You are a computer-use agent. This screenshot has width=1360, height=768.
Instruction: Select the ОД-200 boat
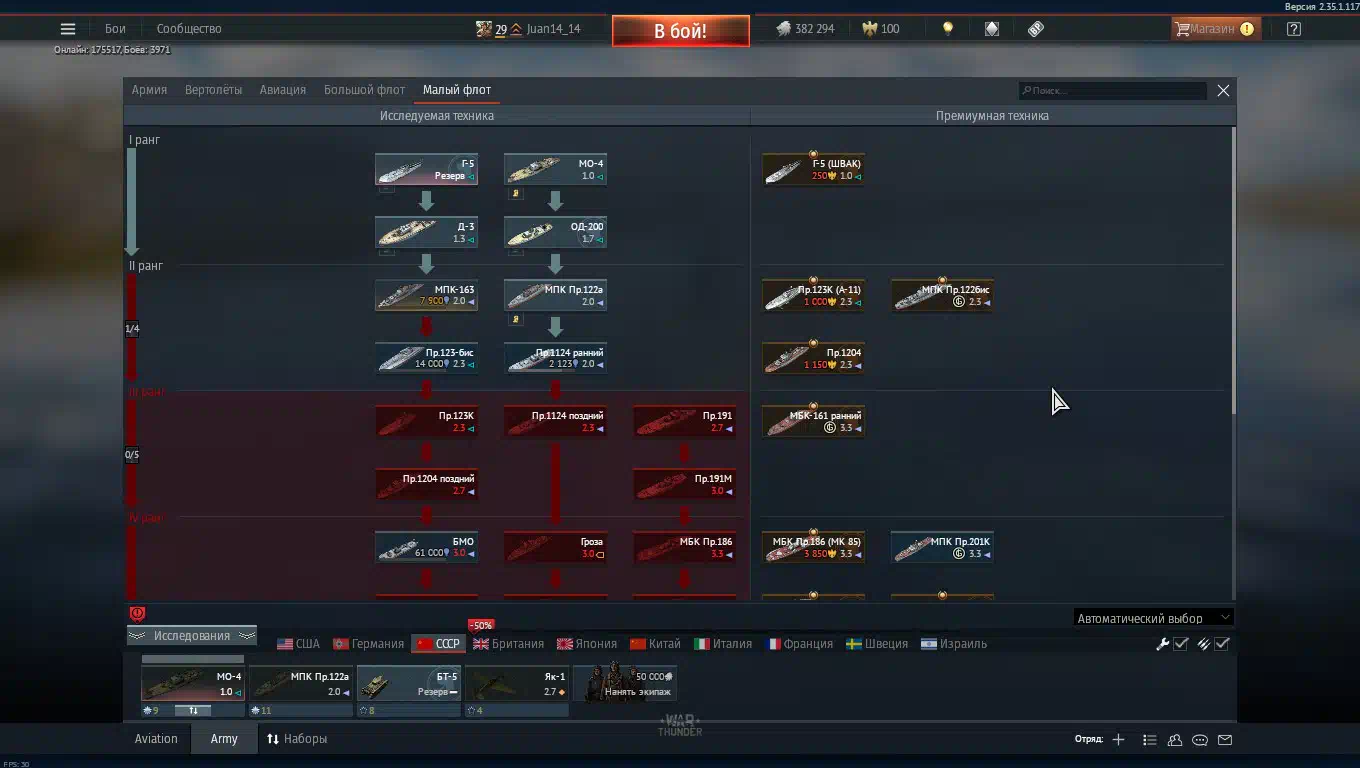(x=555, y=232)
